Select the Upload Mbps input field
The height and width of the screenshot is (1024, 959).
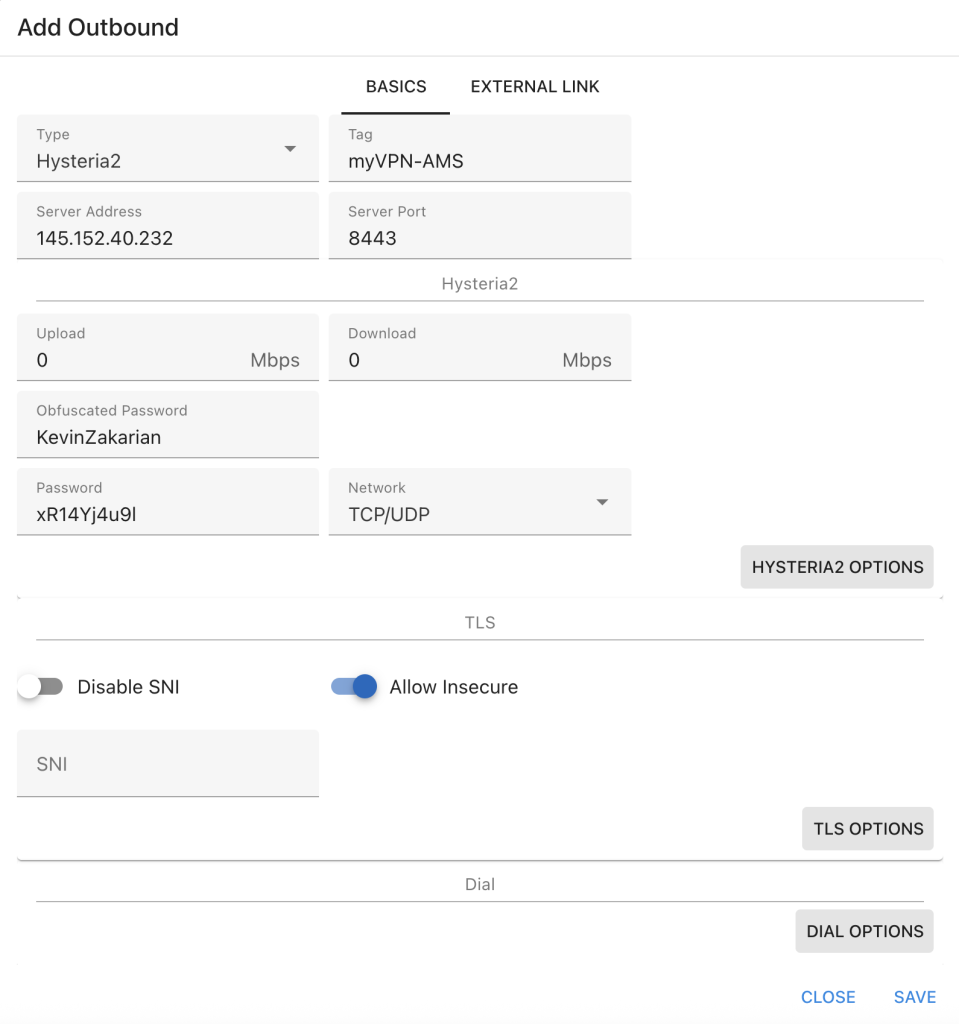(135, 360)
